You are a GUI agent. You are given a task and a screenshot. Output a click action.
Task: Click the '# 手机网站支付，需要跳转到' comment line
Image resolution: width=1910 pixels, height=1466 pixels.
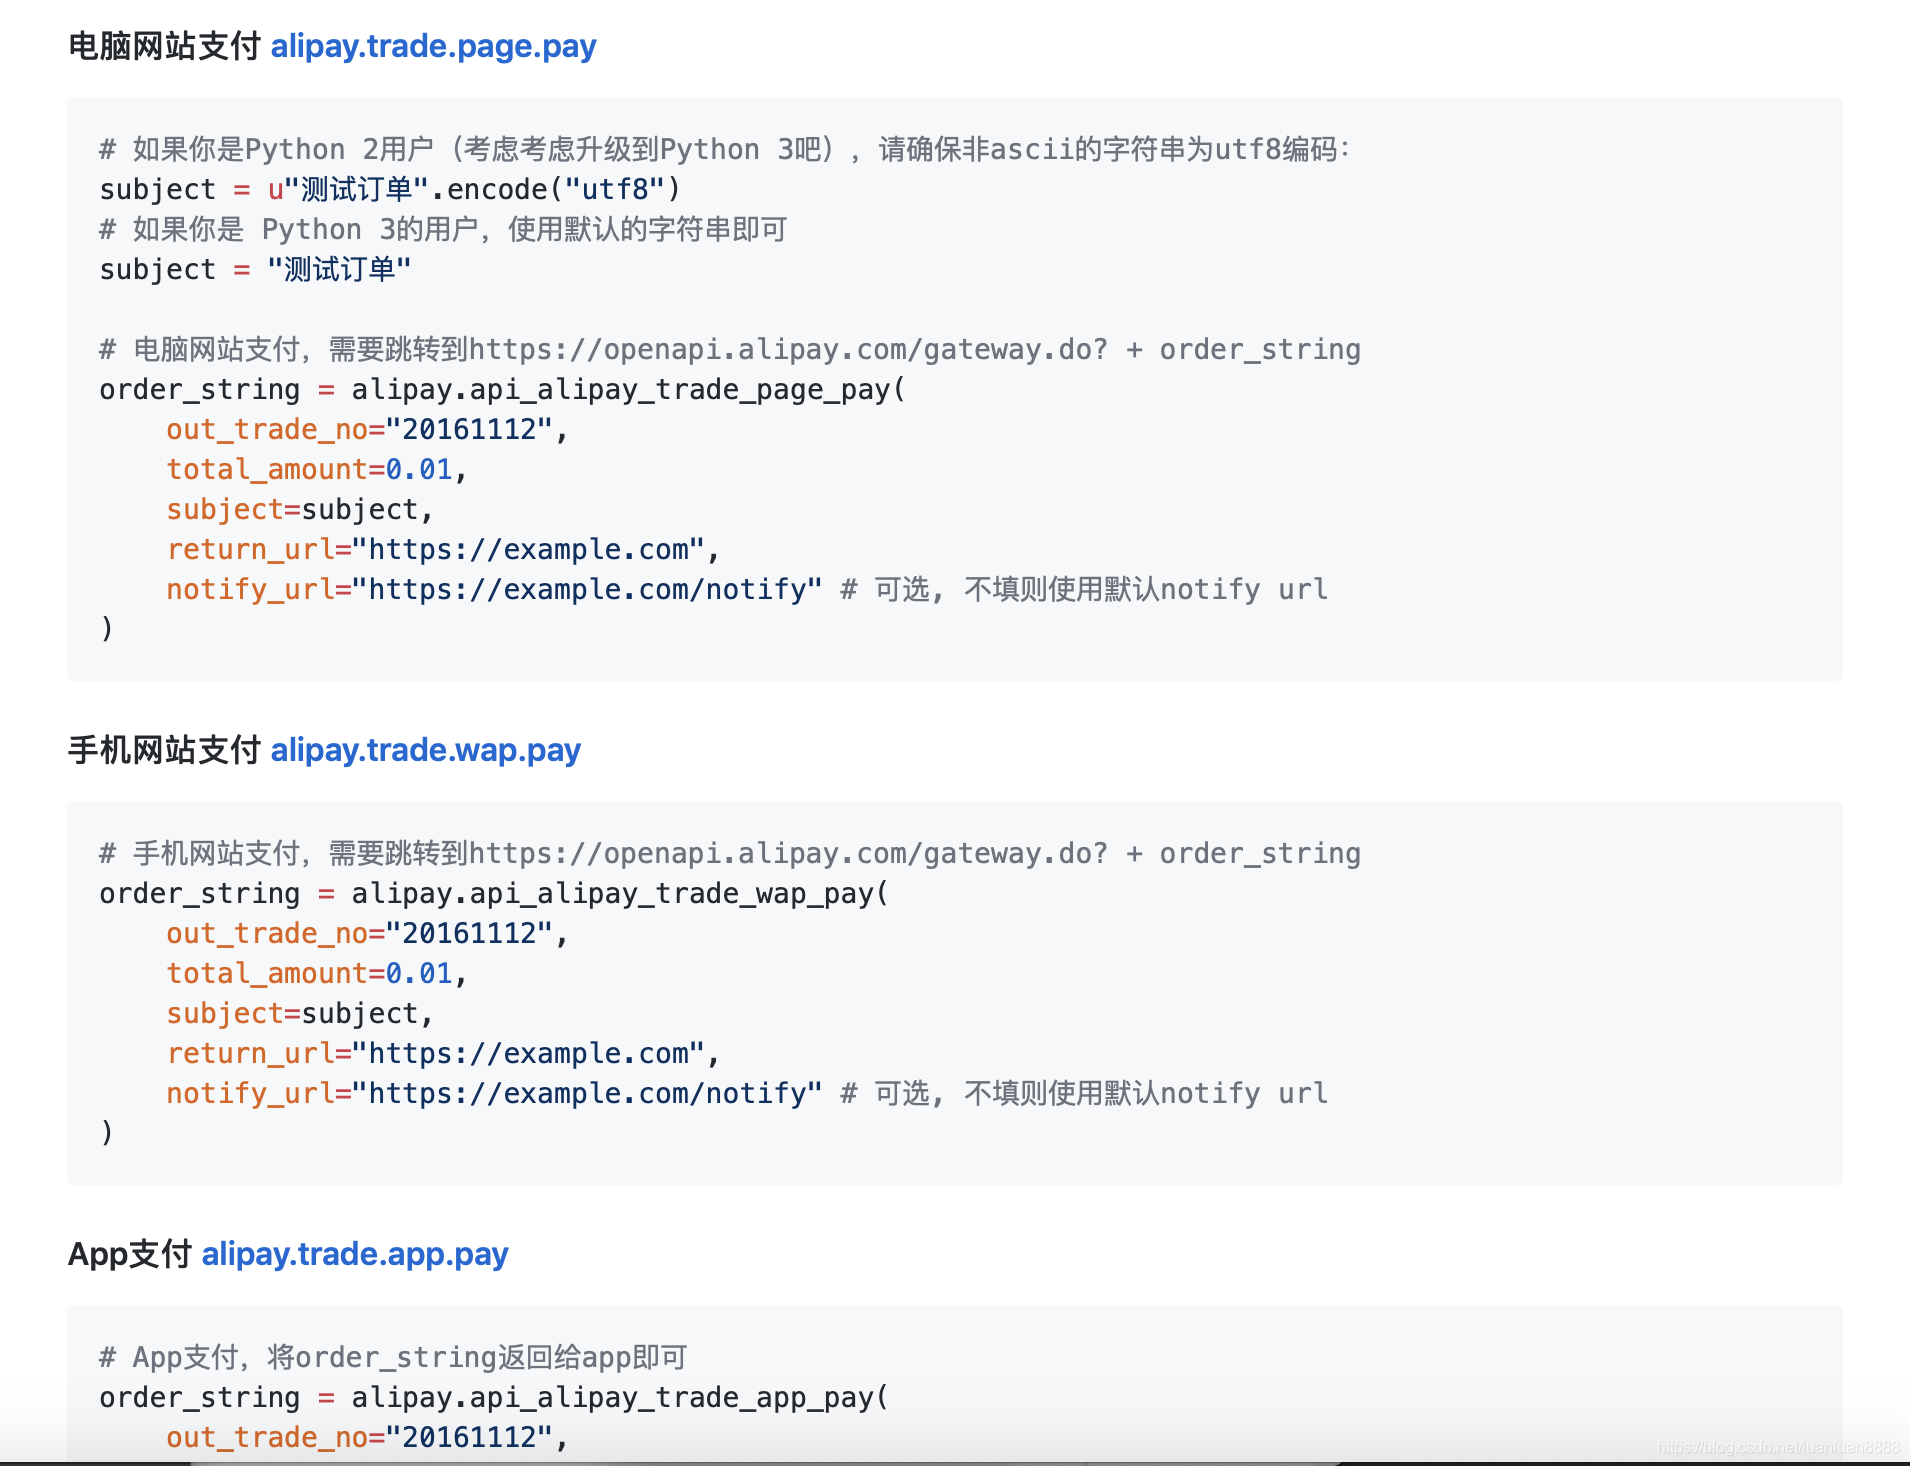click(730, 853)
